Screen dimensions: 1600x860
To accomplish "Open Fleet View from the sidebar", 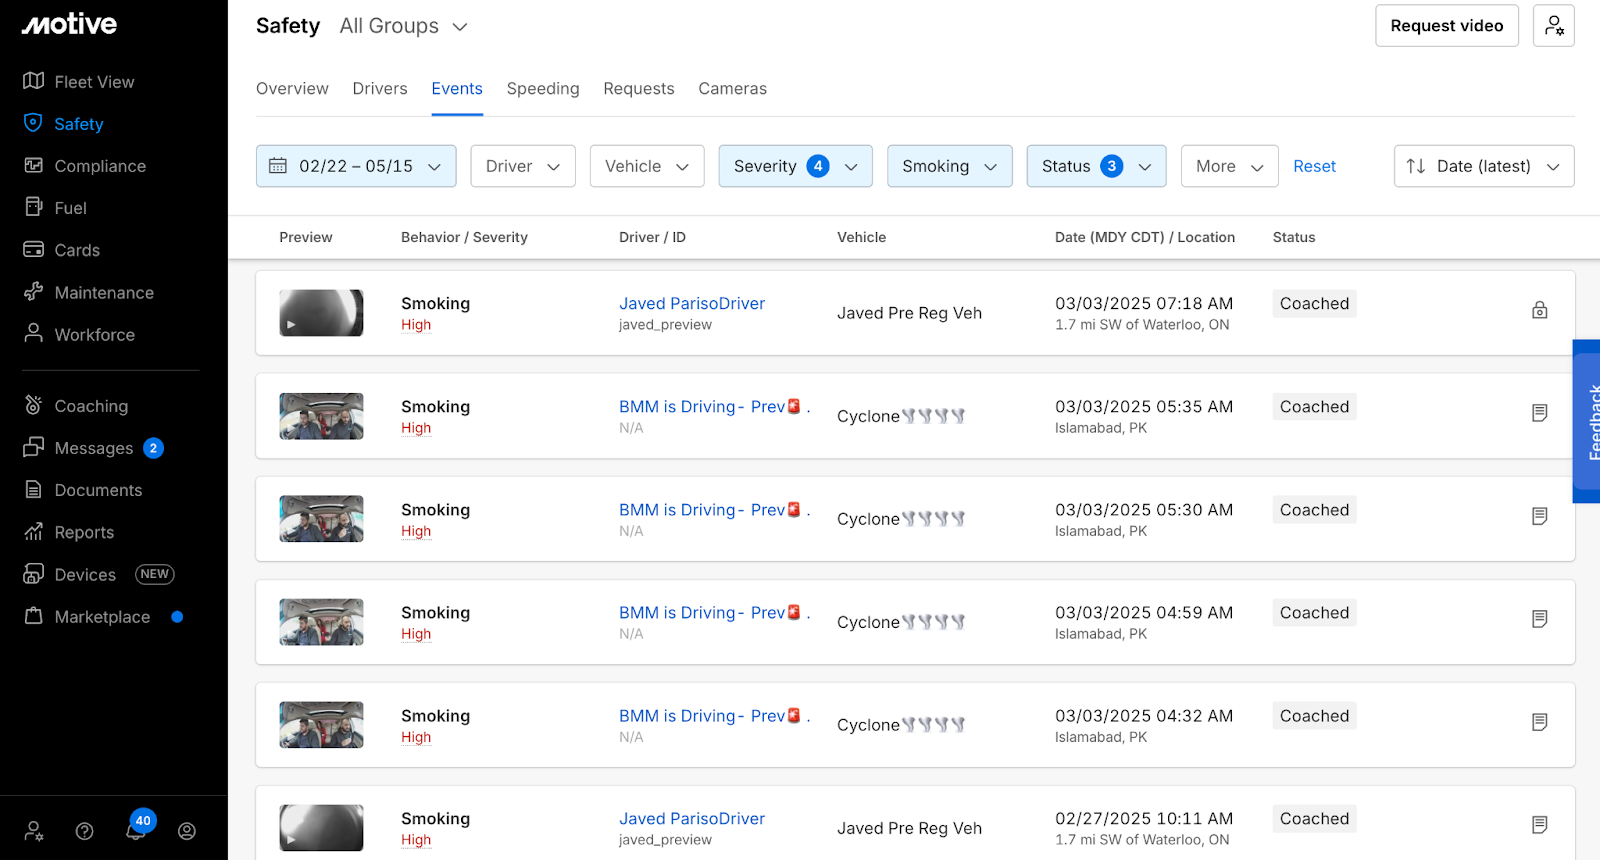I will pos(94,82).
